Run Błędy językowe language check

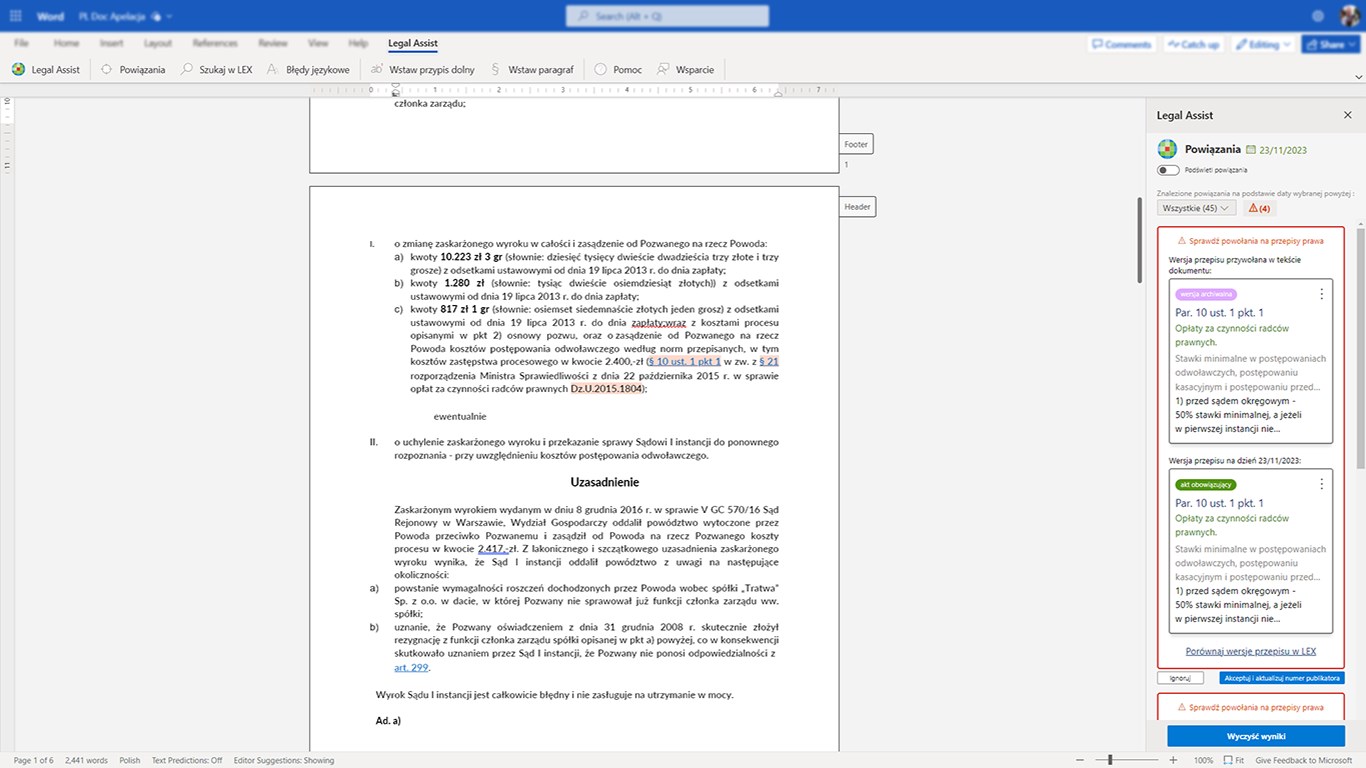click(308, 70)
